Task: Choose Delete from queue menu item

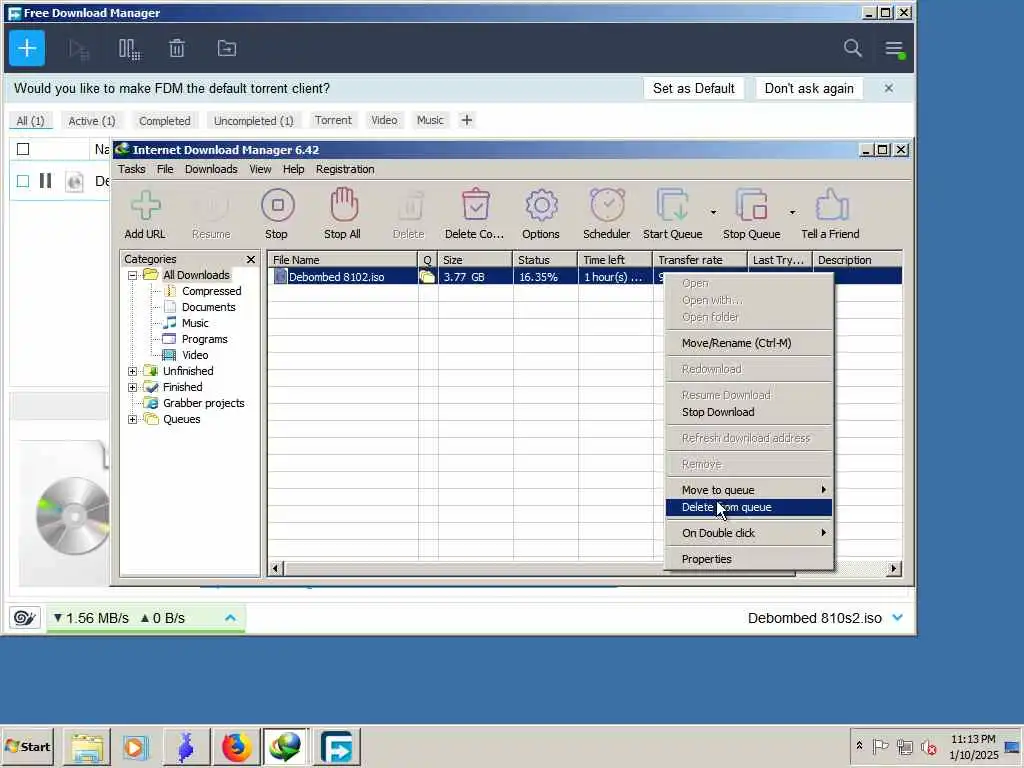Action: pyautogui.click(x=748, y=507)
